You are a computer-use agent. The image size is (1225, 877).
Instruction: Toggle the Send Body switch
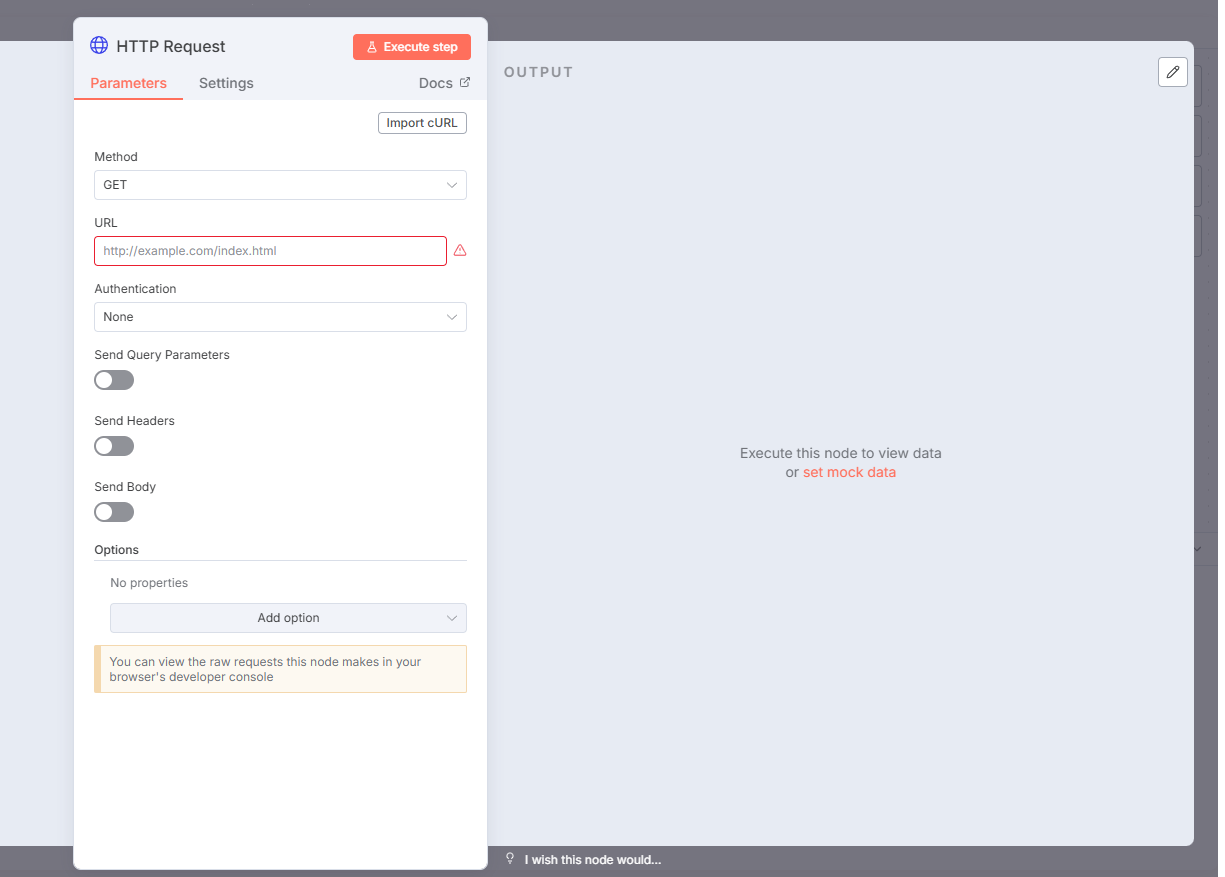tap(114, 512)
